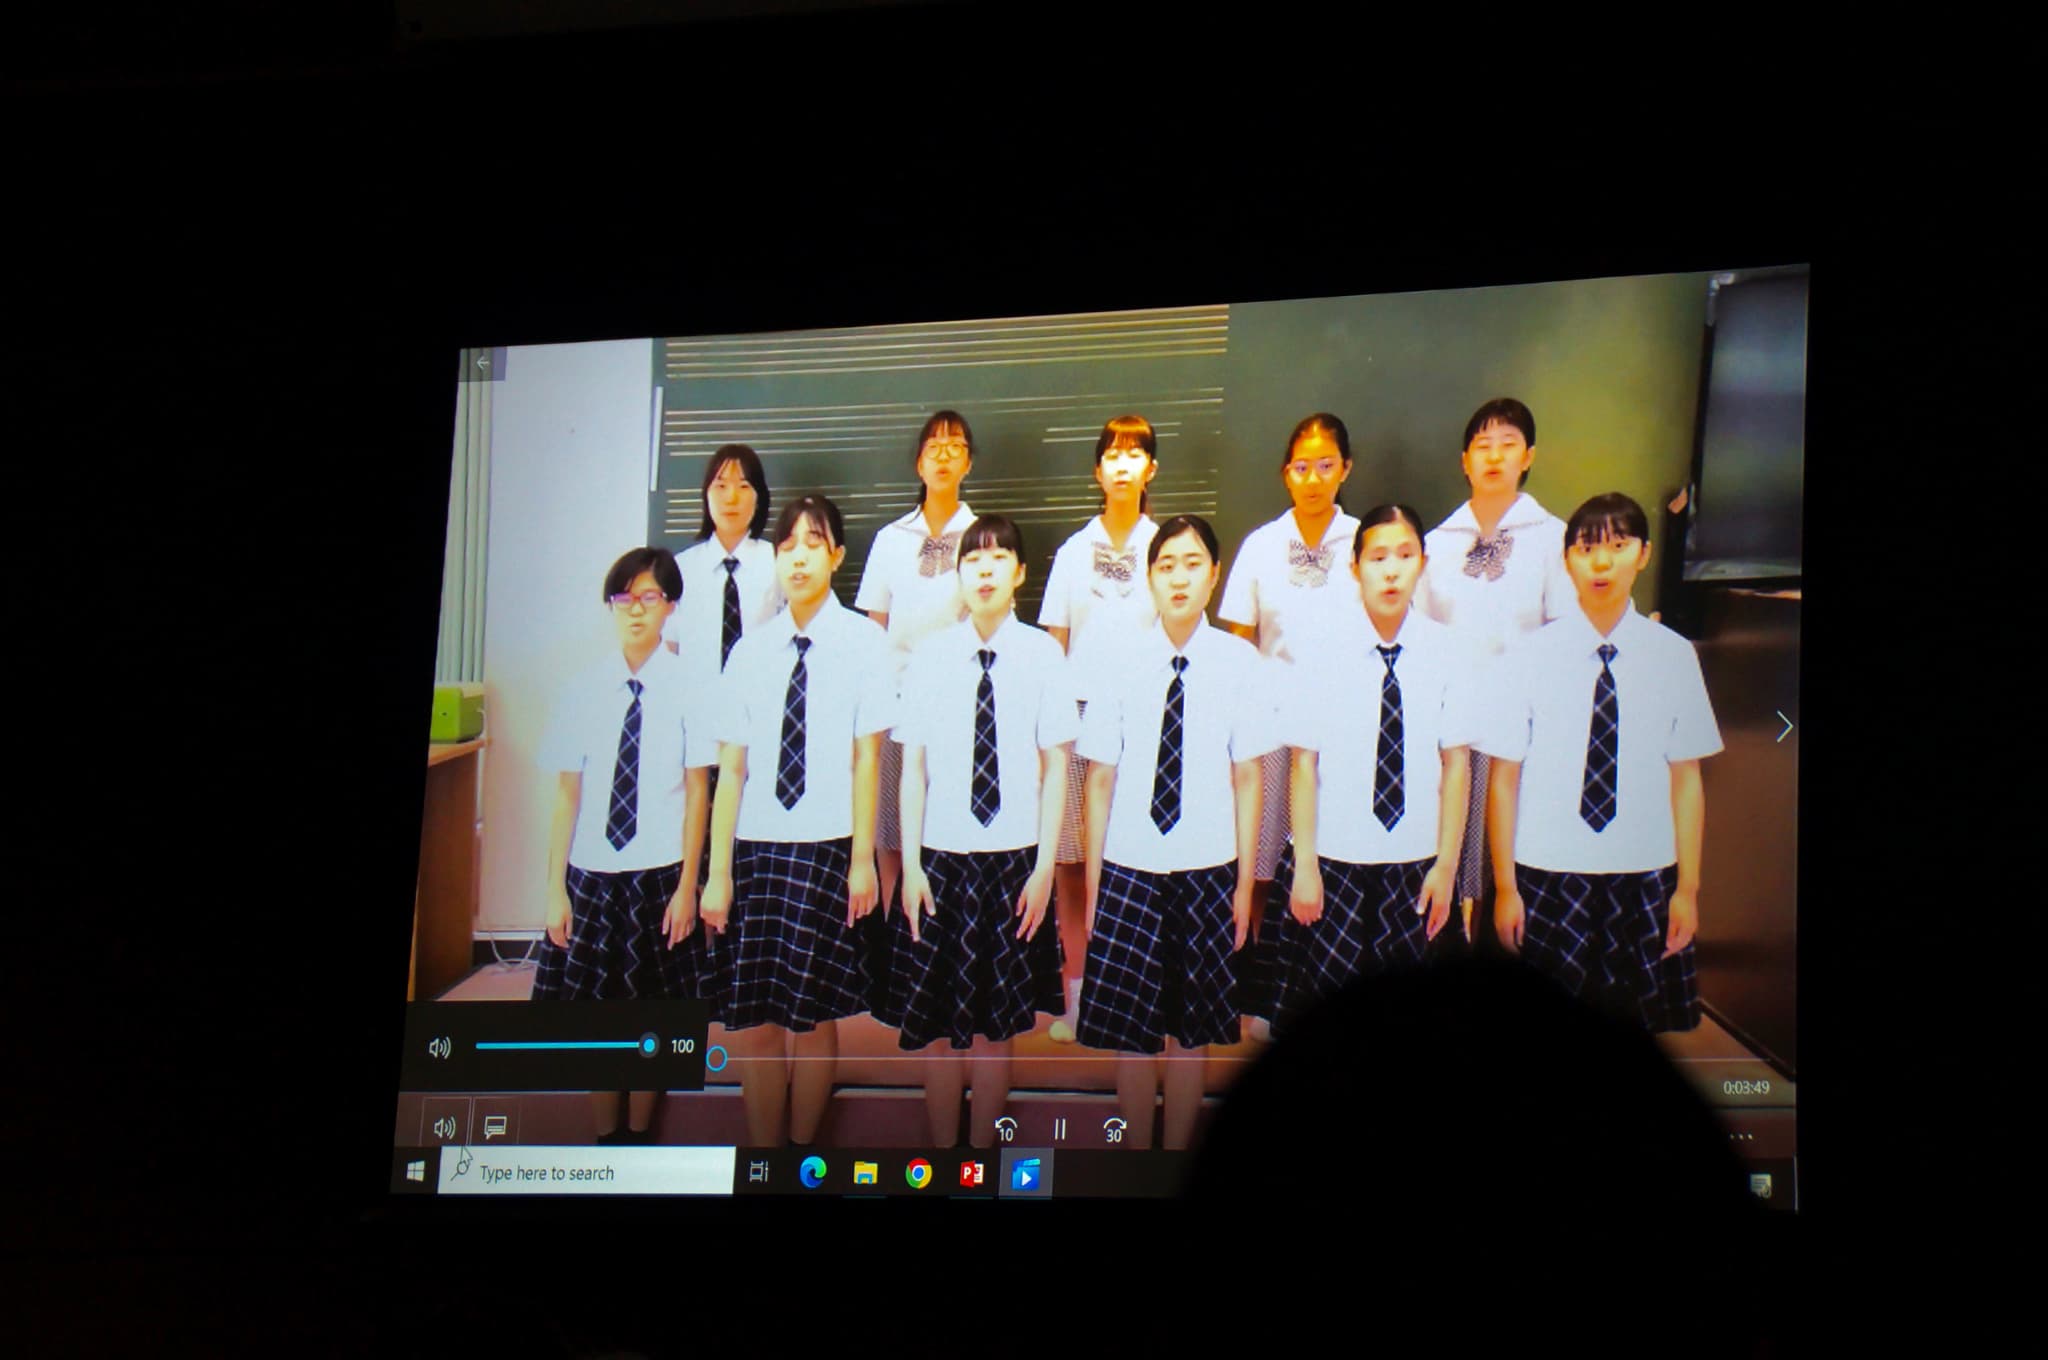Click the Movies & TV taskbar icon
2048x1360 pixels.
click(1025, 1175)
